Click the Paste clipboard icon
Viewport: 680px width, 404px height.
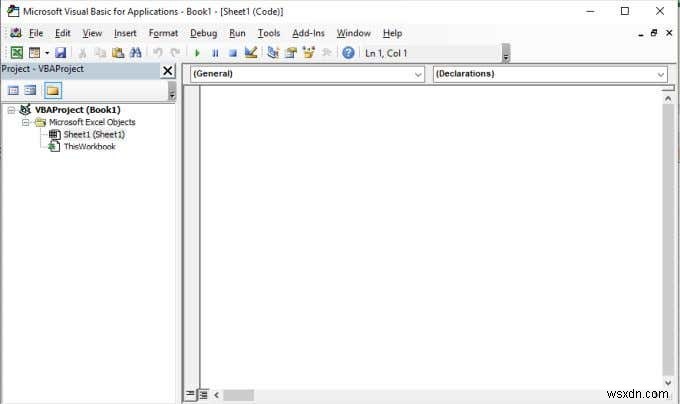[118, 53]
